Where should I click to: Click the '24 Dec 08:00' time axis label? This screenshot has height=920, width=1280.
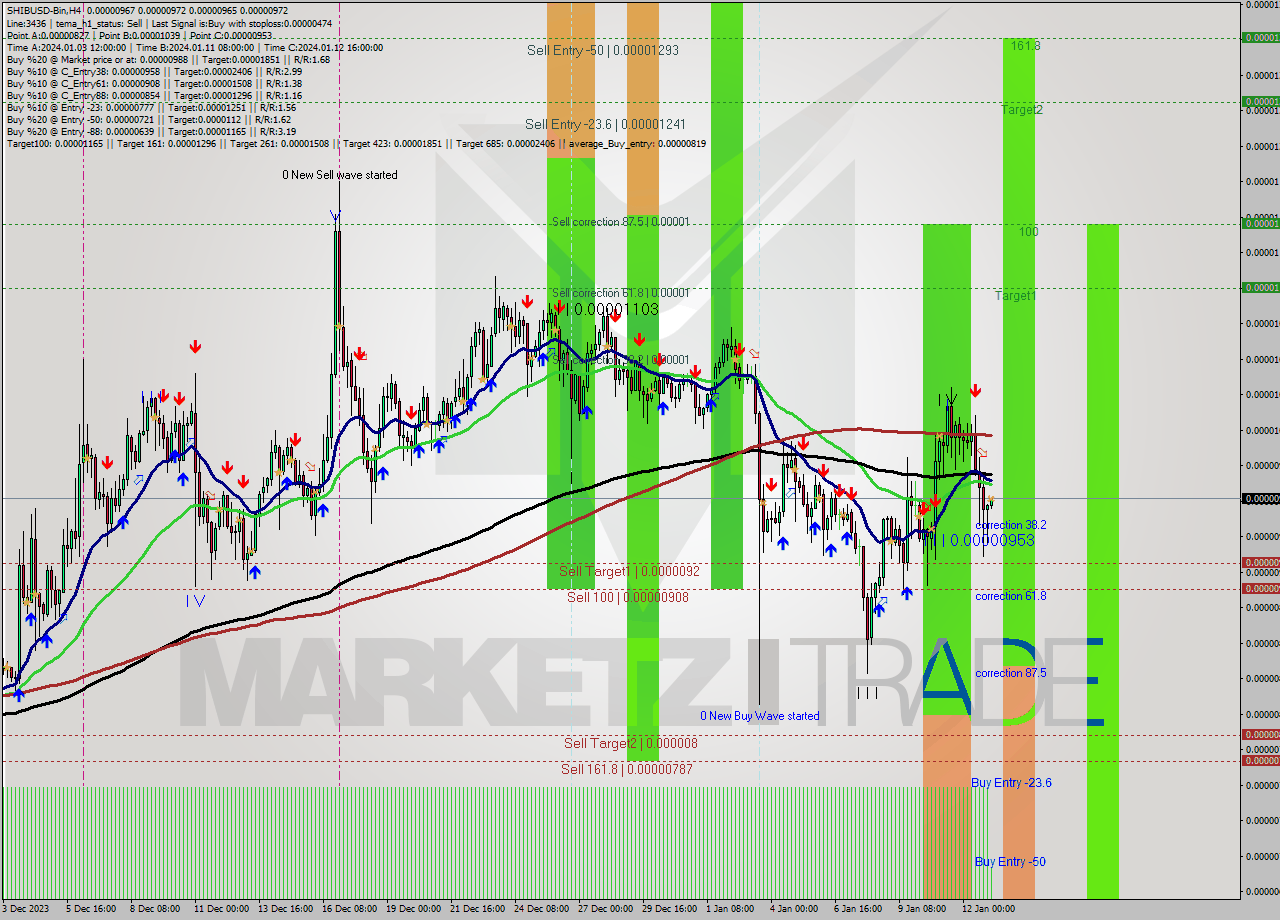[x=544, y=909]
